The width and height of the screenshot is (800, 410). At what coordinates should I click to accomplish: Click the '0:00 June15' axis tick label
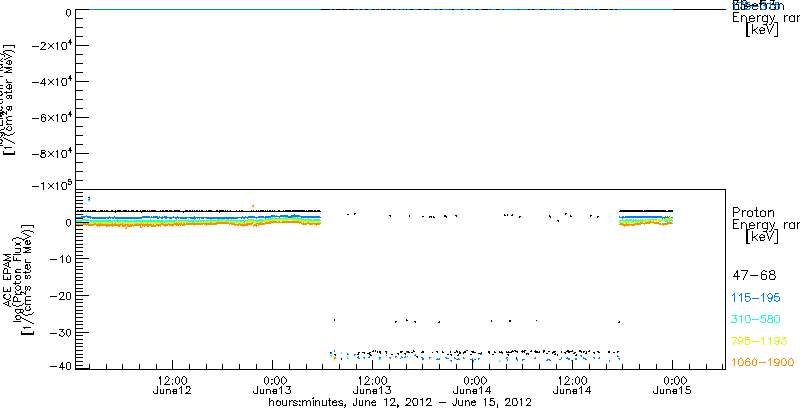coord(672,385)
